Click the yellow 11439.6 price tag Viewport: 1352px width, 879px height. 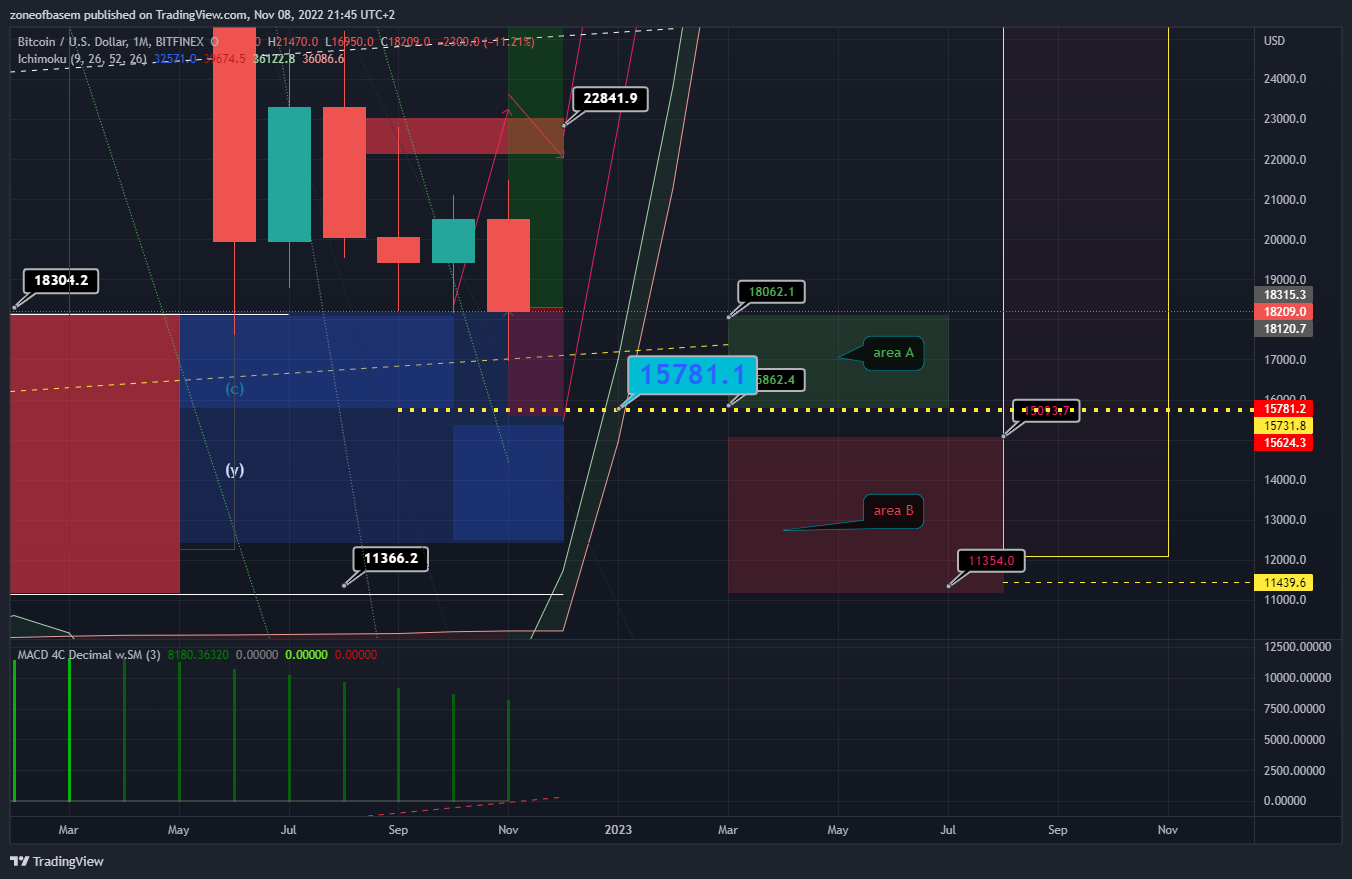click(1283, 582)
